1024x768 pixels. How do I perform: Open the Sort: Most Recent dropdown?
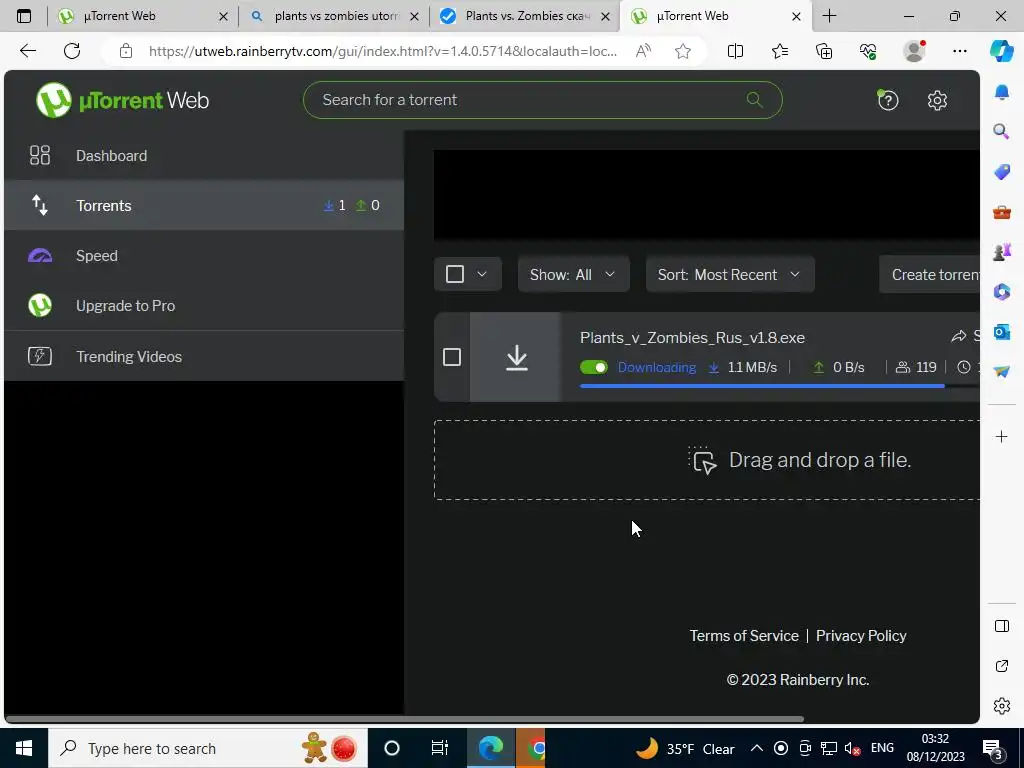729,274
